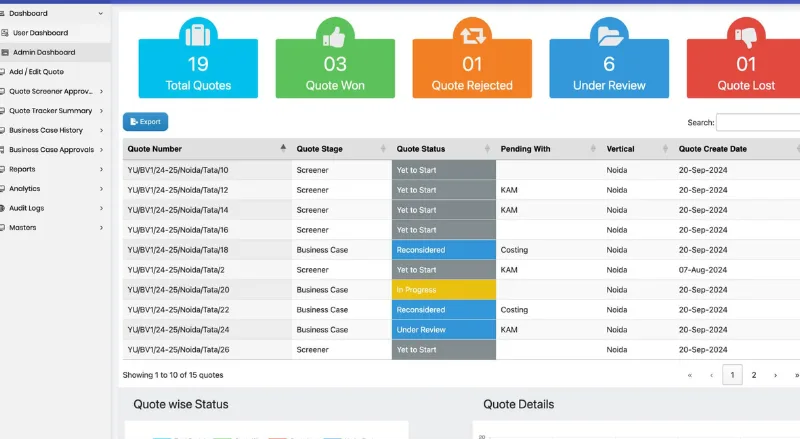This screenshot has height=439, width=800.
Task: Click the Admin Dashboard sidebar icon
Action: 5,52
